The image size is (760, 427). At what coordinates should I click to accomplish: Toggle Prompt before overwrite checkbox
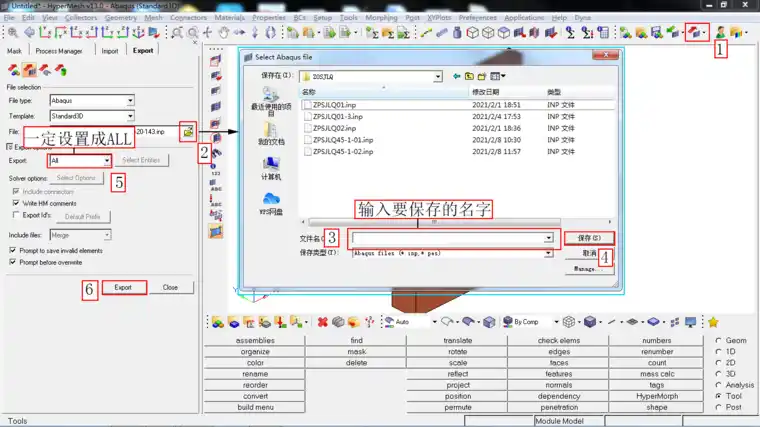[13, 262]
